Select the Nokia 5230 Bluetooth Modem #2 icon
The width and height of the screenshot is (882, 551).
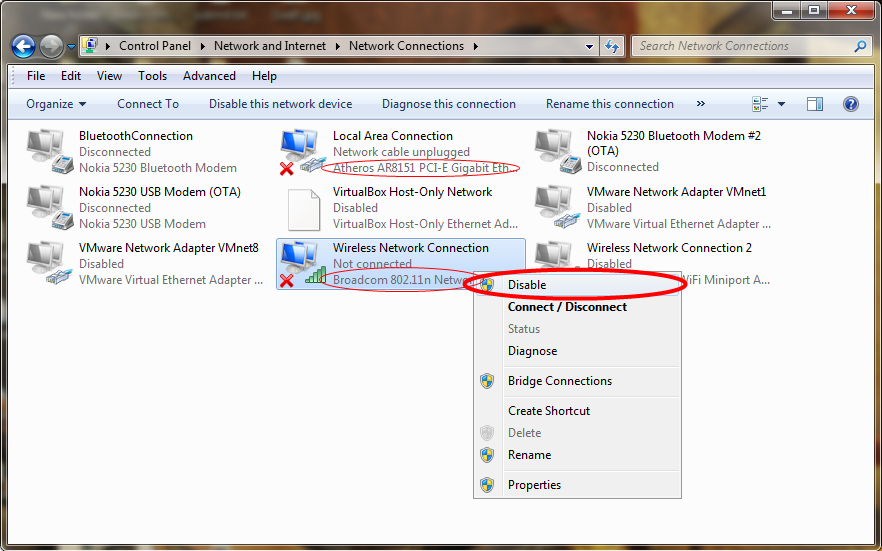(x=558, y=151)
